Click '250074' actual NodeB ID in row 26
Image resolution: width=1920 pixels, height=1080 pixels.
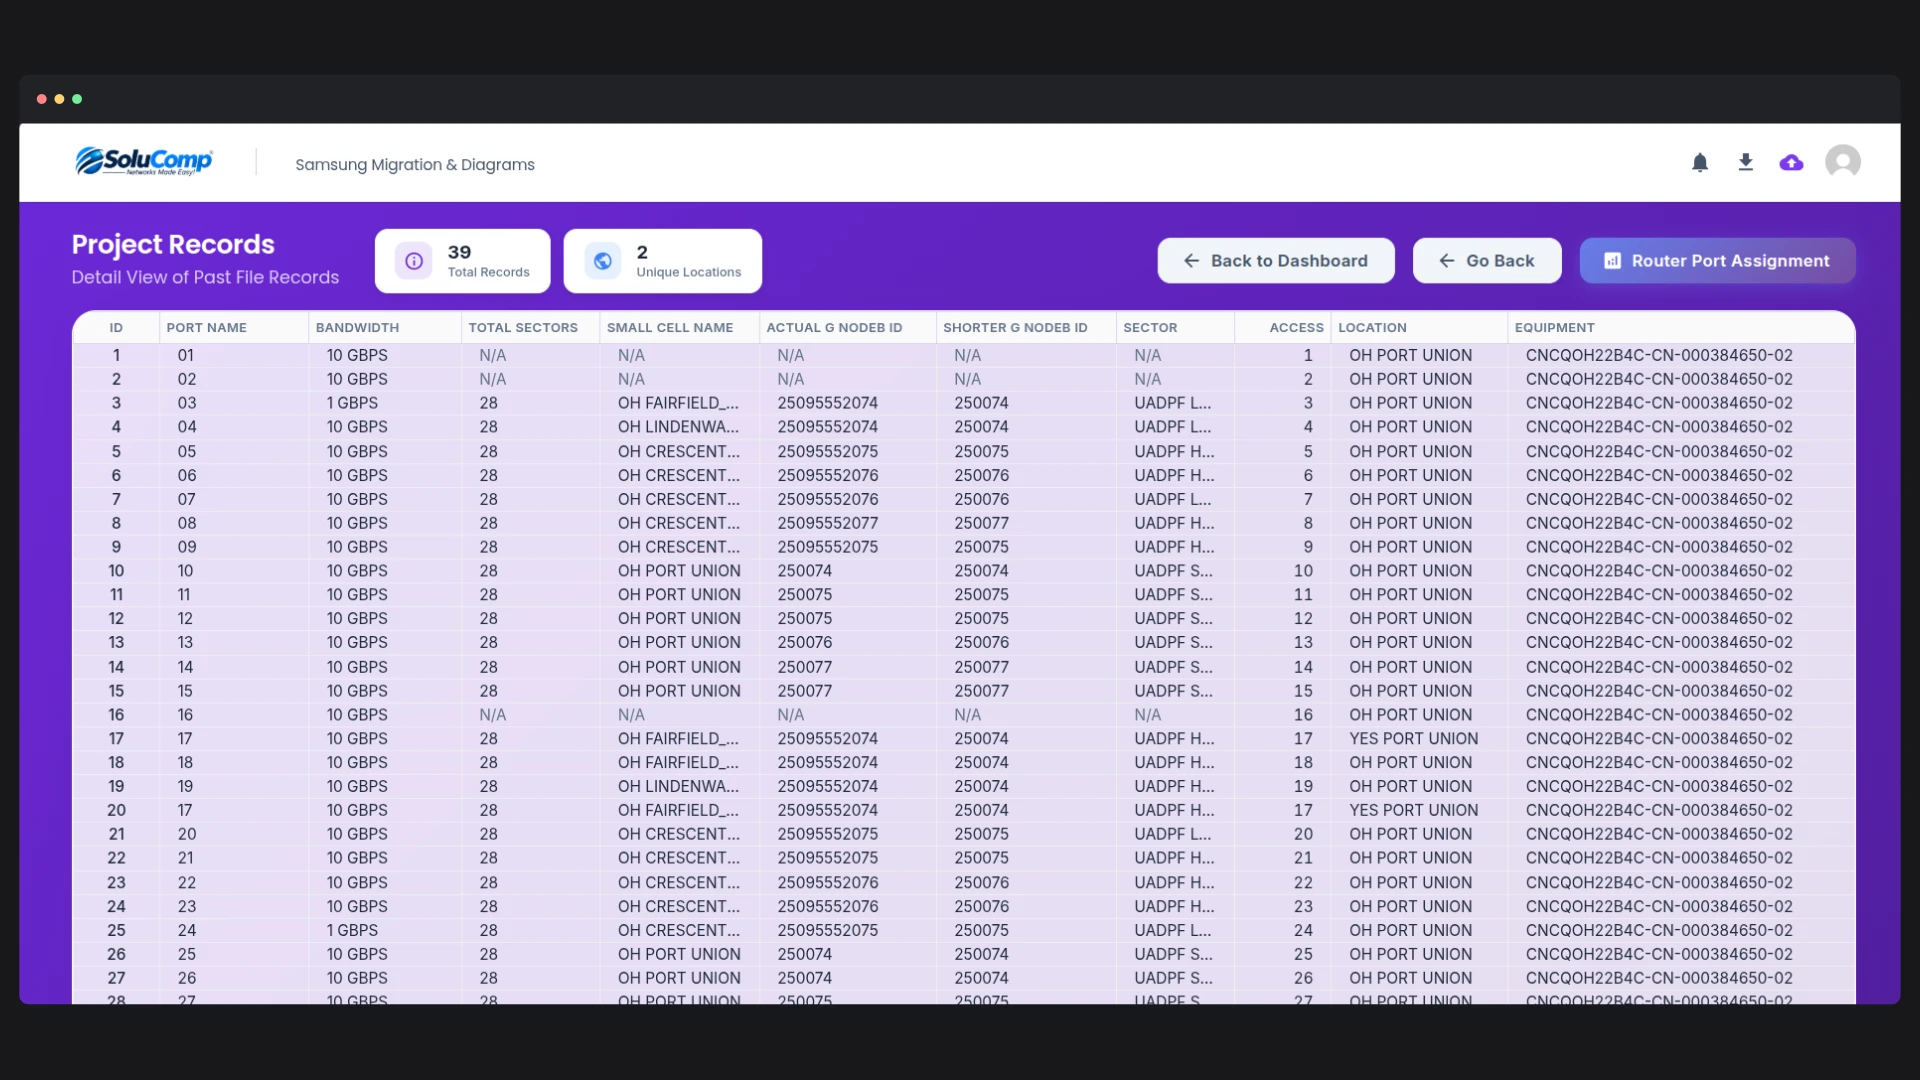[x=804, y=955]
